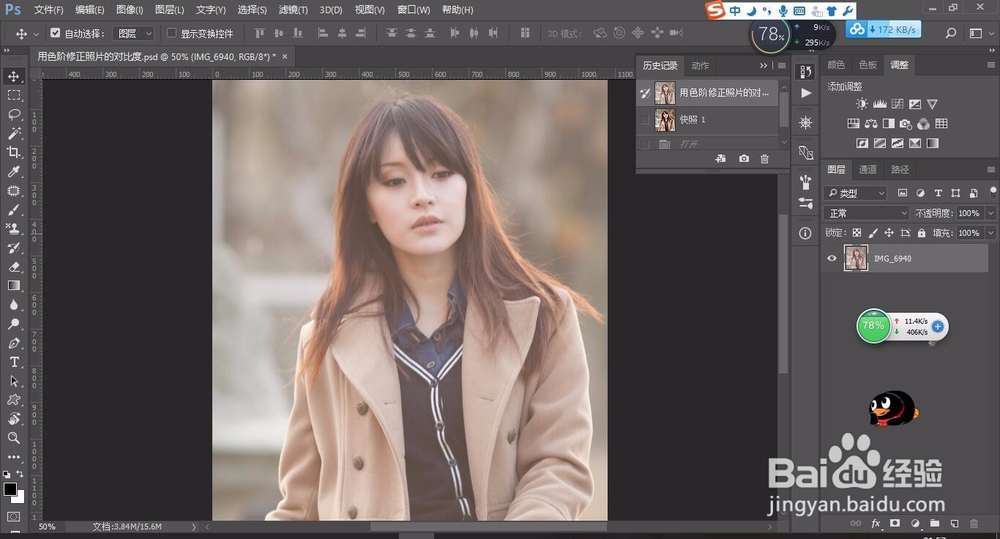Select the Eyedropper tool
Screen dimensions: 1000x539
(x=13, y=172)
